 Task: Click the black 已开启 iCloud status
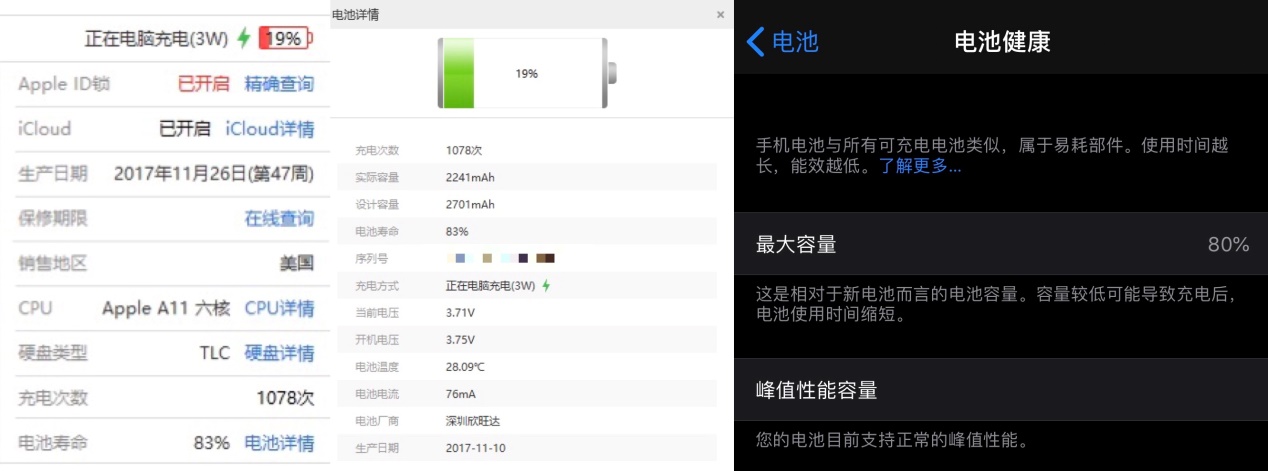click(x=185, y=129)
